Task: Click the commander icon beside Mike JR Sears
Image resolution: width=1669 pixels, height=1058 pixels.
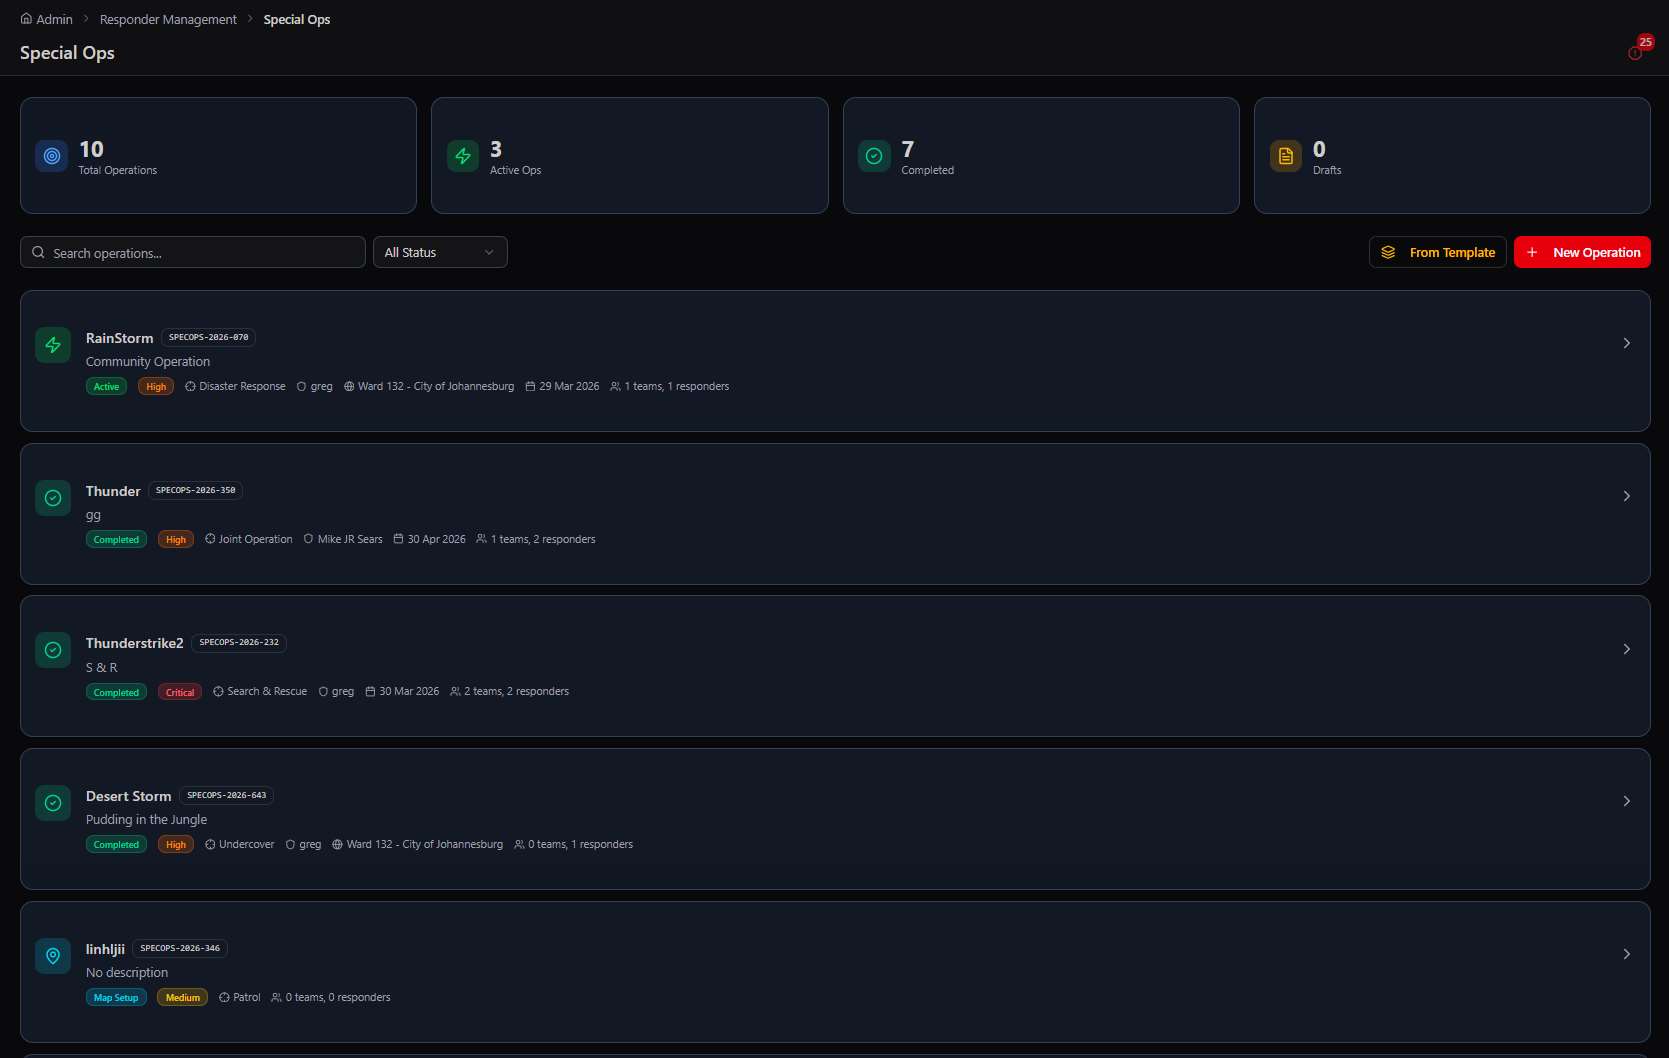Action: click(309, 539)
